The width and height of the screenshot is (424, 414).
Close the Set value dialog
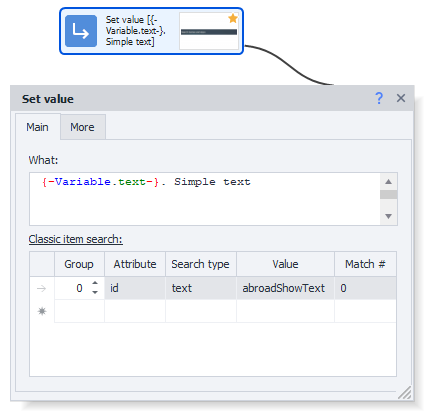coord(401,98)
